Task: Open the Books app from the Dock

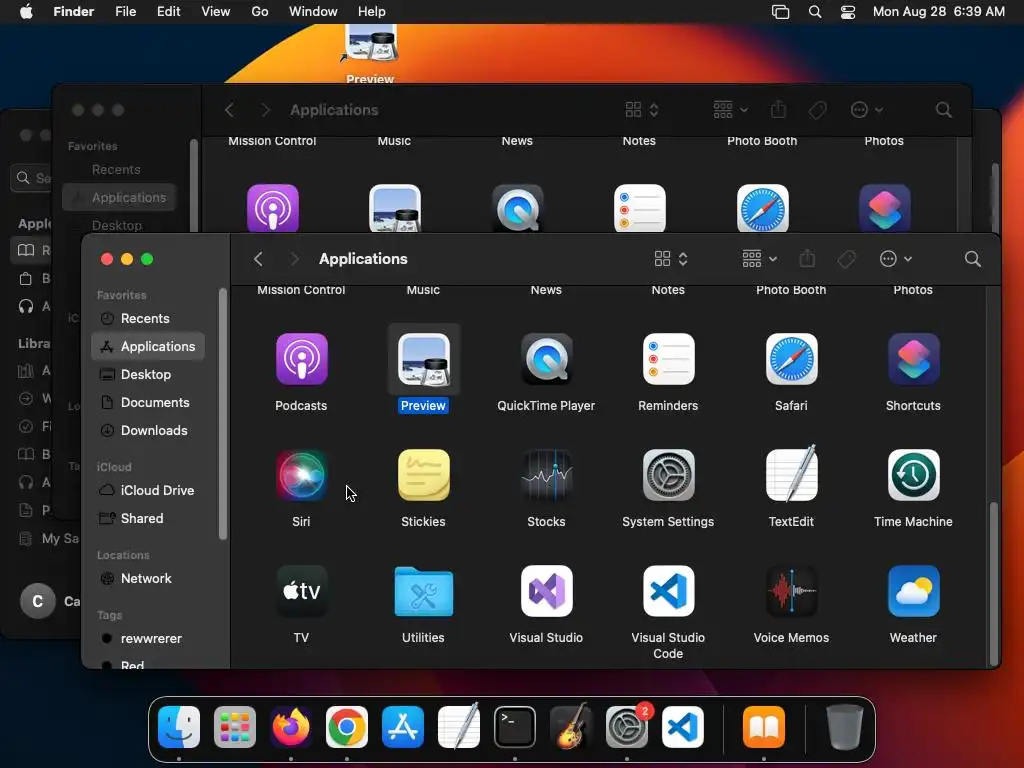Action: pyautogui.click(x=763, y=727)
